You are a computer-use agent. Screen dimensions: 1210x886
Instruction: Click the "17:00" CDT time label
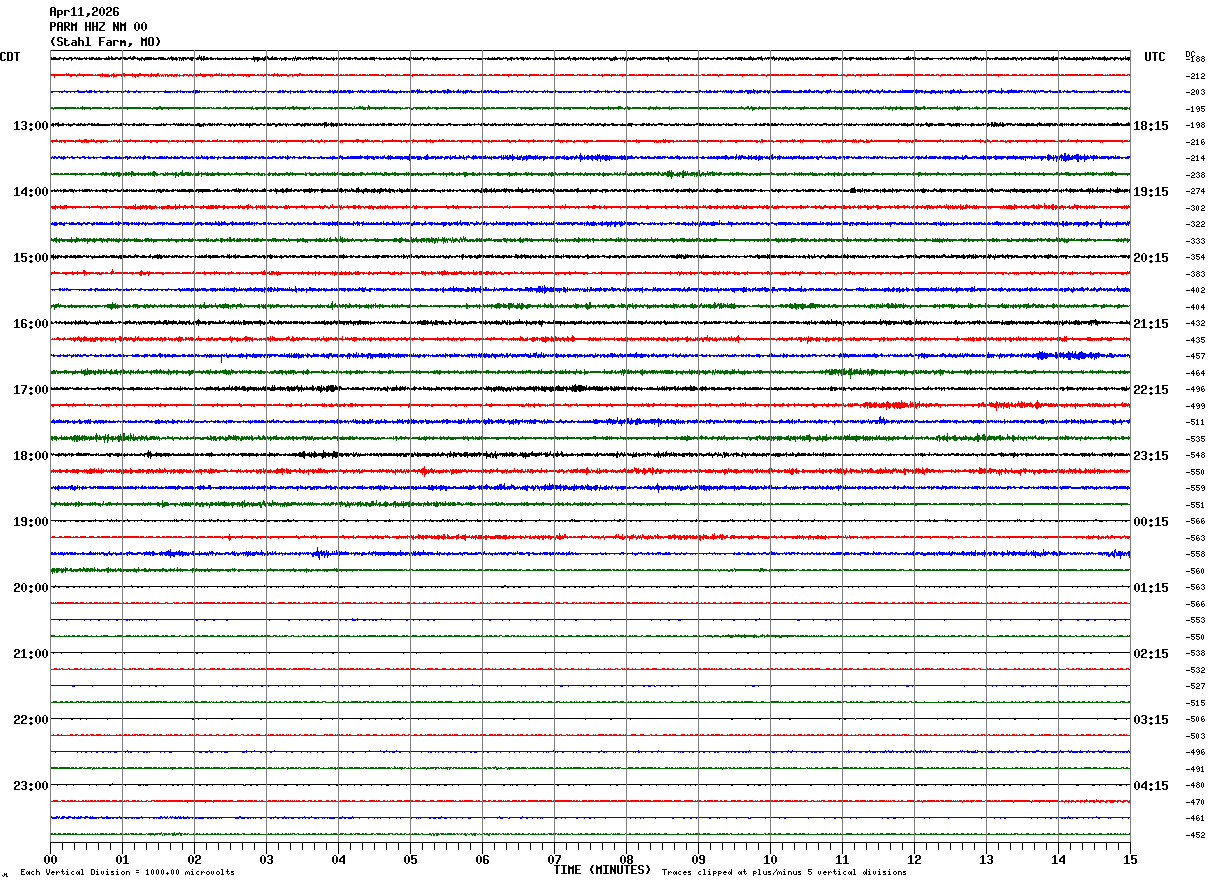coord(31,390)
